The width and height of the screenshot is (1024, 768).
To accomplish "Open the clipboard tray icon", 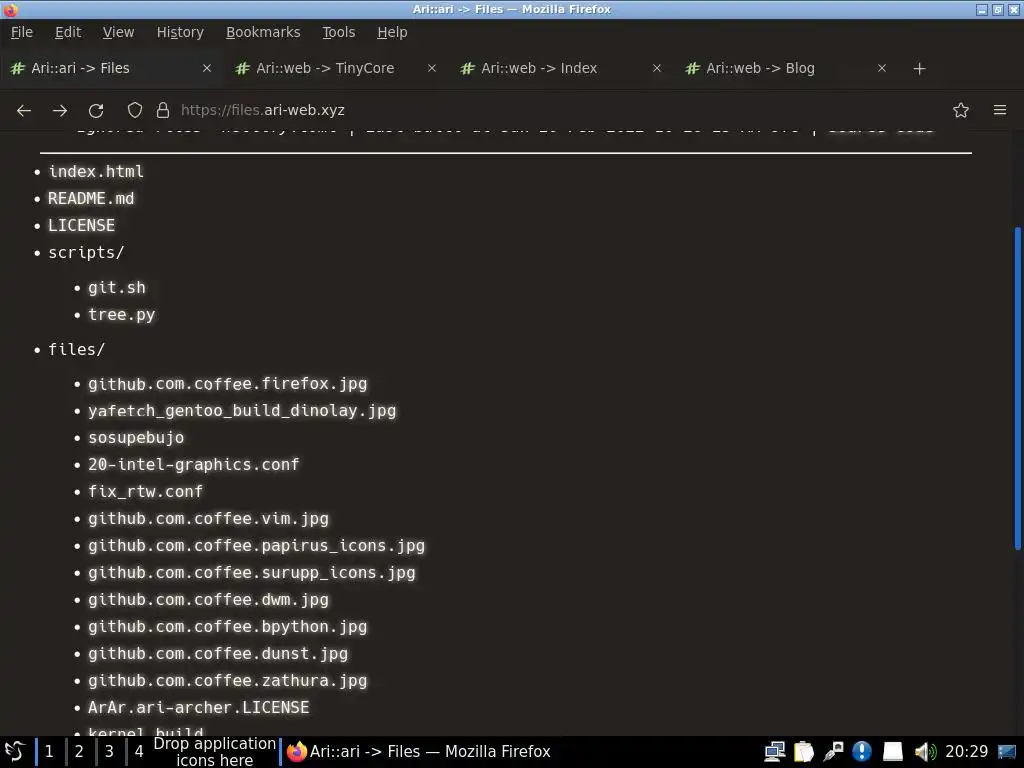I will tap(804, 752).
